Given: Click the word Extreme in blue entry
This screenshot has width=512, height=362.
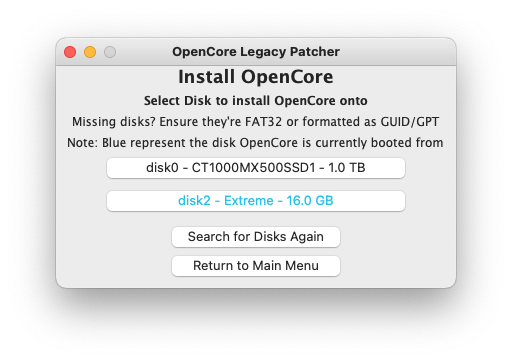Looking at the screenshot, I should (249, 201).
